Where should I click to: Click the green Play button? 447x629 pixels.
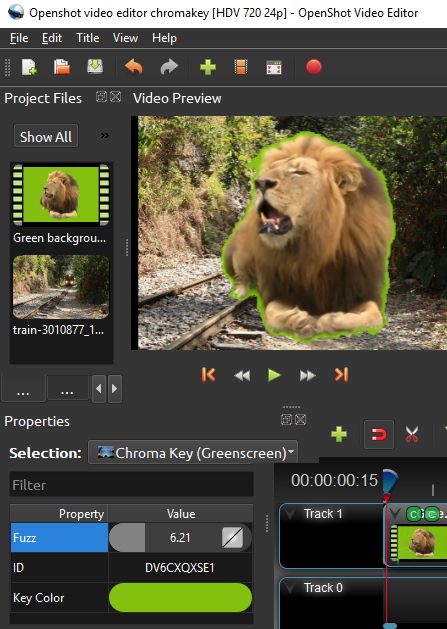[274, 375]
